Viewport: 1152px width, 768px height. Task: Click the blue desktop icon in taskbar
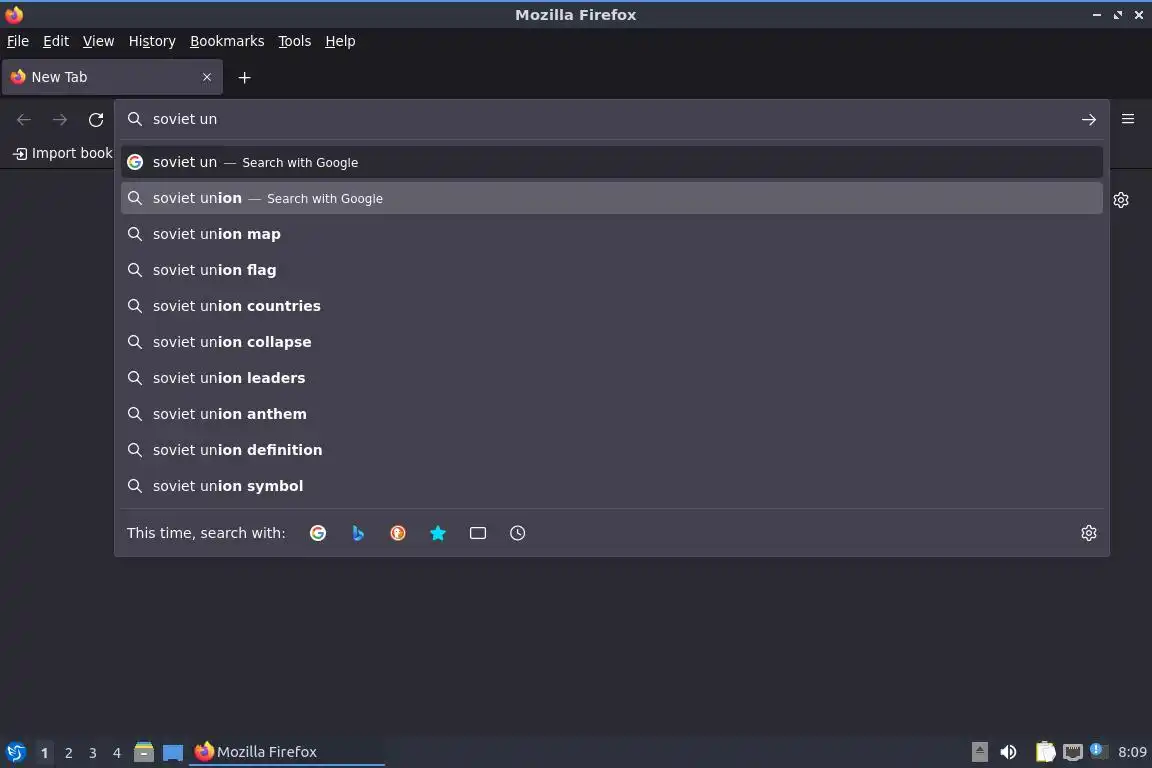(173, 753)
